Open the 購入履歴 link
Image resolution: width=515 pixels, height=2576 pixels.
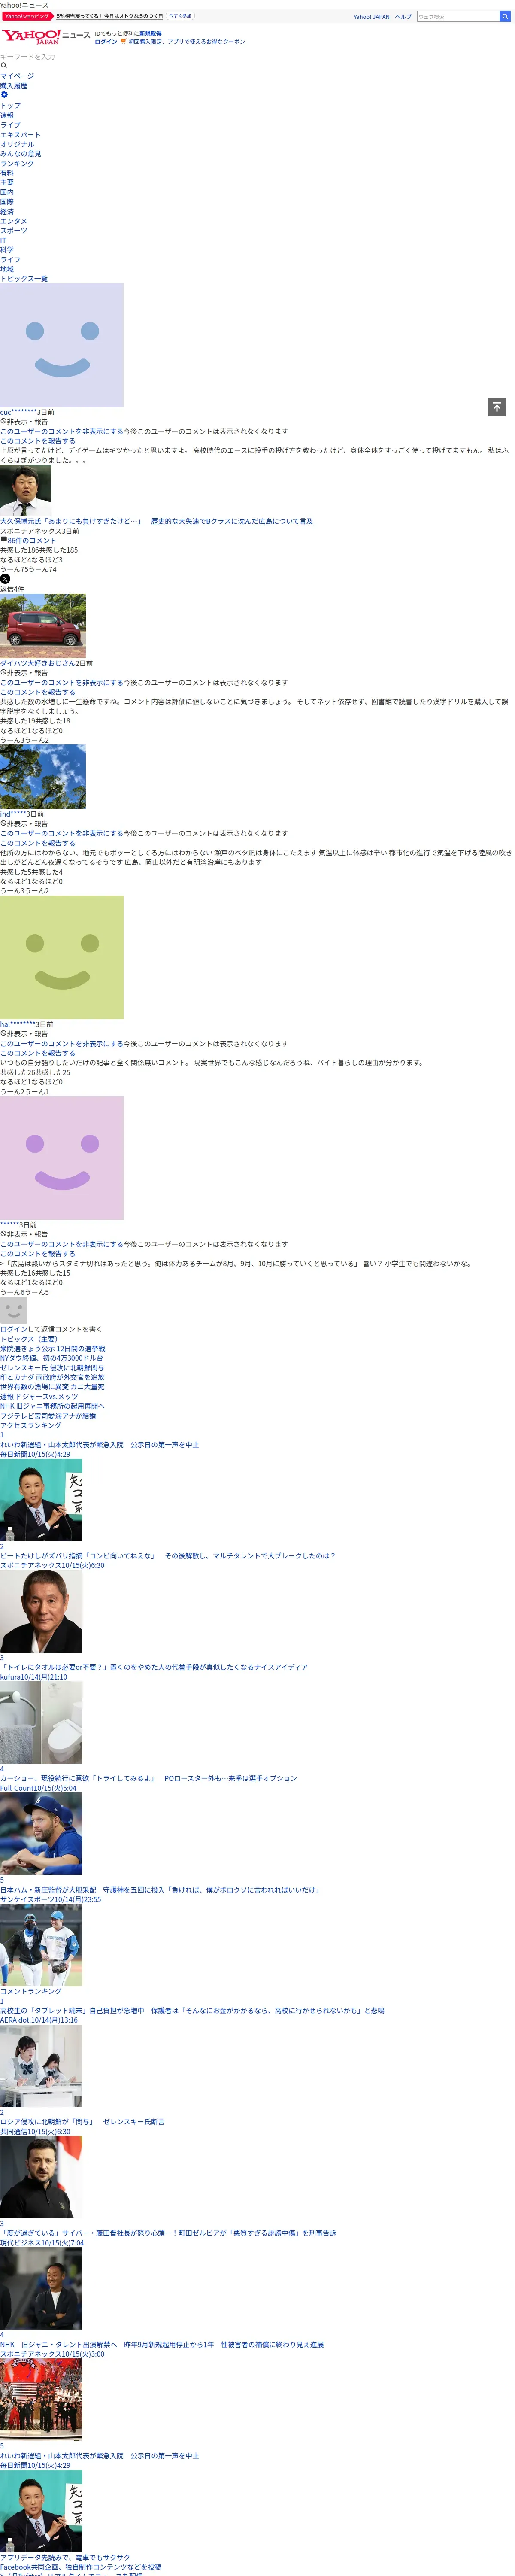pyautogui.click(x=14, y=86)
